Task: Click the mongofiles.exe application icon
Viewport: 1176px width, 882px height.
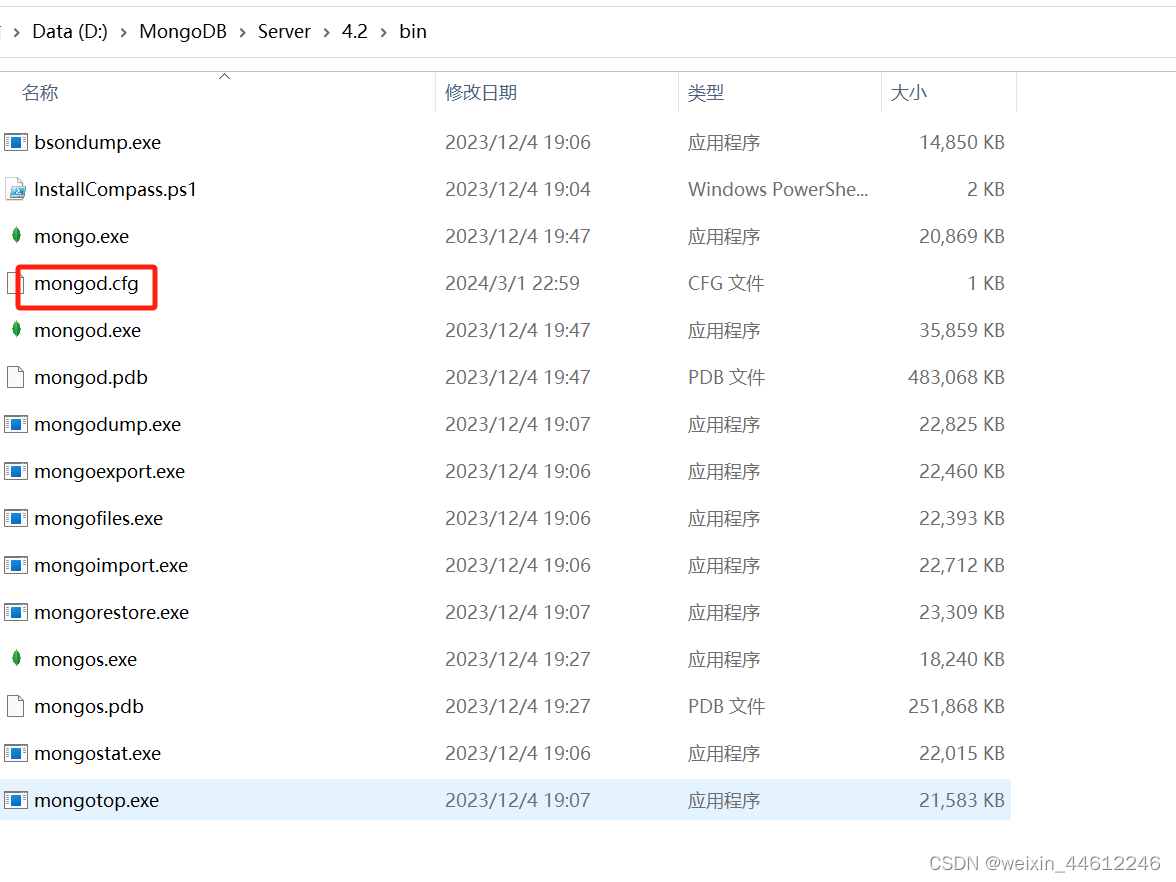Action: tap(16, 518)
